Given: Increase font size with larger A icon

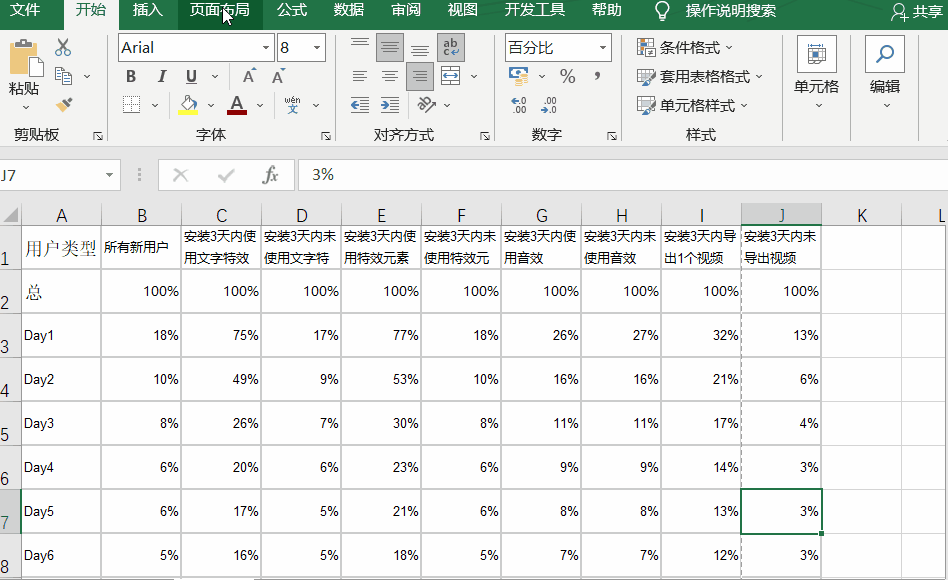Looking at the screenshot, I should click(249, 76).
